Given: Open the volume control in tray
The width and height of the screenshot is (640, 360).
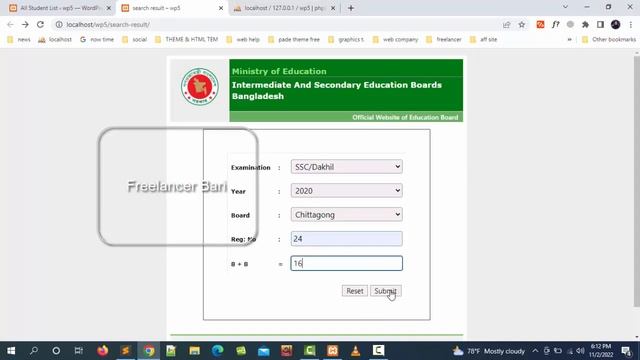Looking at the screenshot, I should pyautogui.click(x=580, y=351).
